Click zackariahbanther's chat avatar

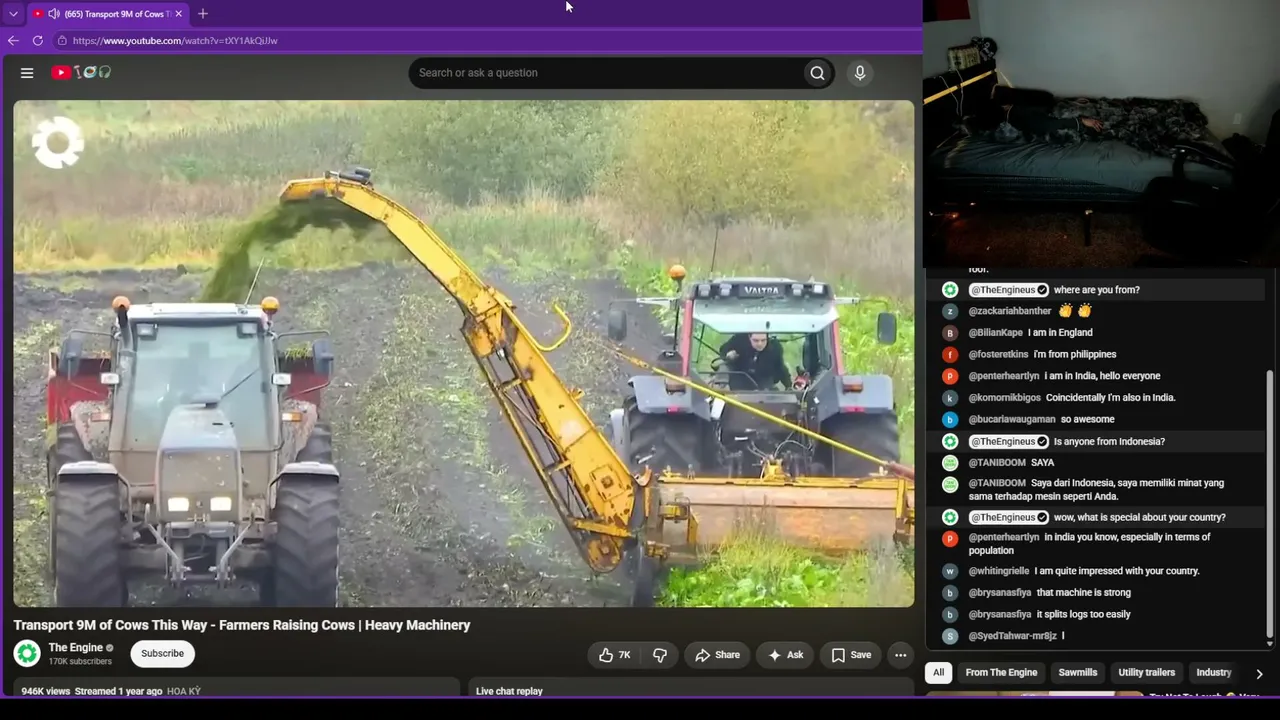point(950,312)
